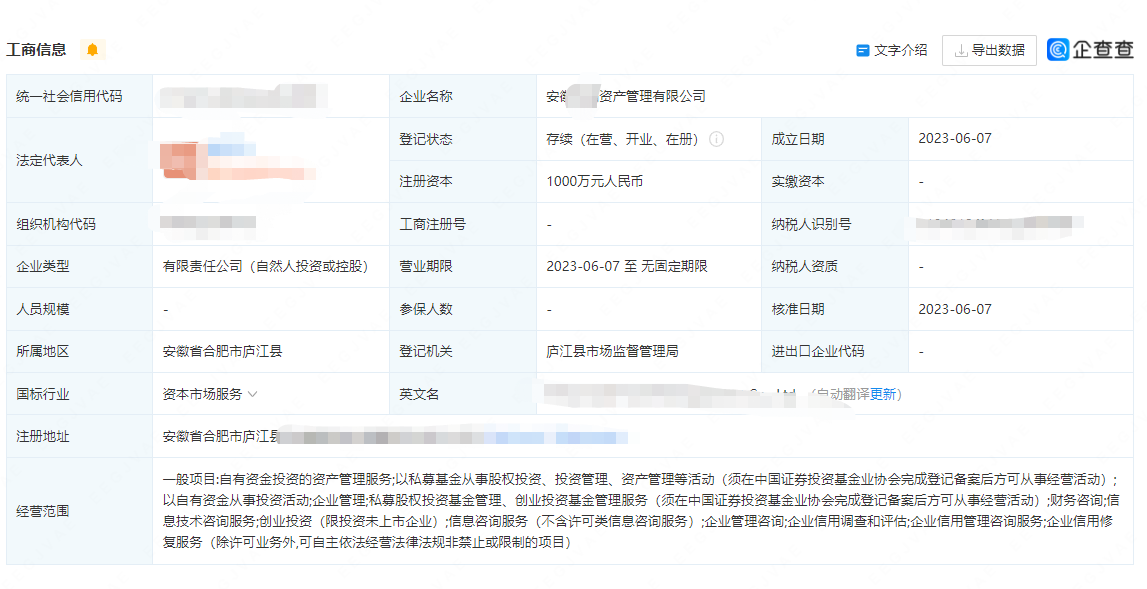Screen dimensions: 1147x589
Task: Click the 更新 link beside 自动翻译
Action: pos(883,394)
